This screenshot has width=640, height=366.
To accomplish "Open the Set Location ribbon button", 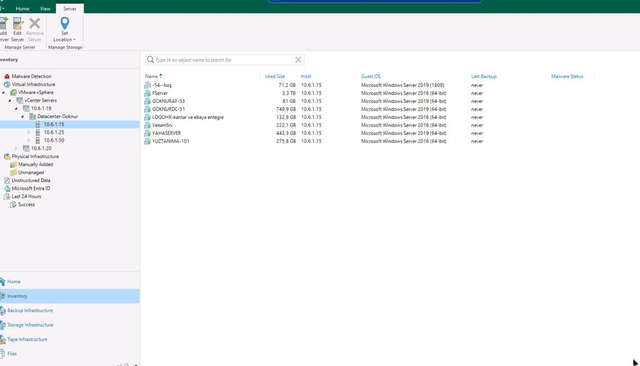I will tap(64, 29).
